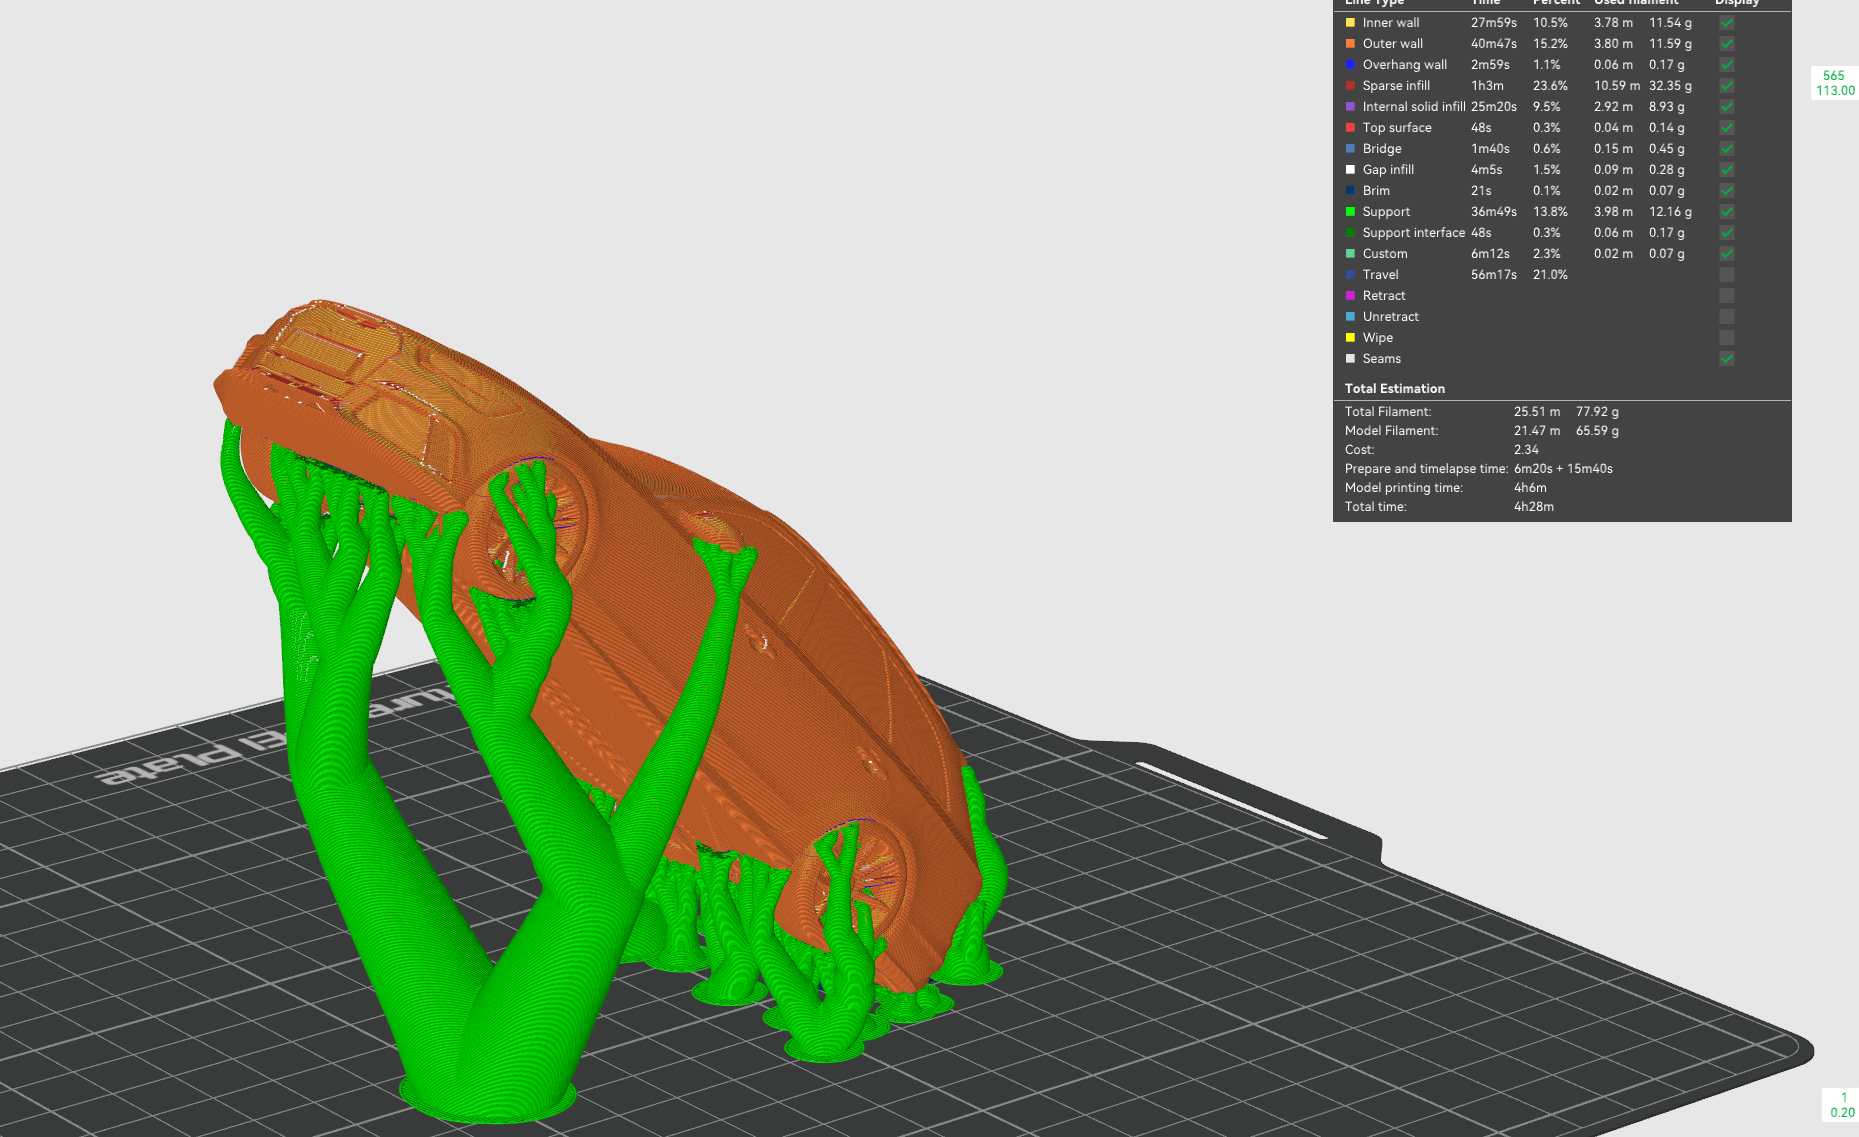The image size is (1859, 1137).
Task: Enable Retract display checkbox
Action: click(x=1726, y=296)
